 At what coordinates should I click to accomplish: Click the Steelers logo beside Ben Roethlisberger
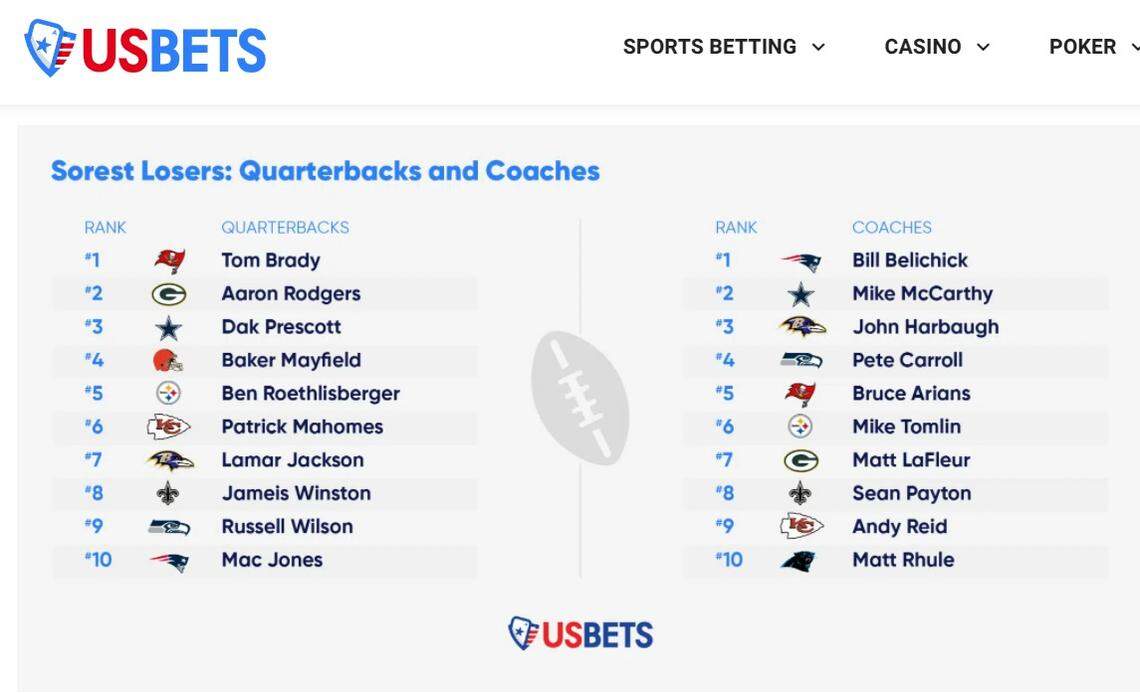pos(169,393)
